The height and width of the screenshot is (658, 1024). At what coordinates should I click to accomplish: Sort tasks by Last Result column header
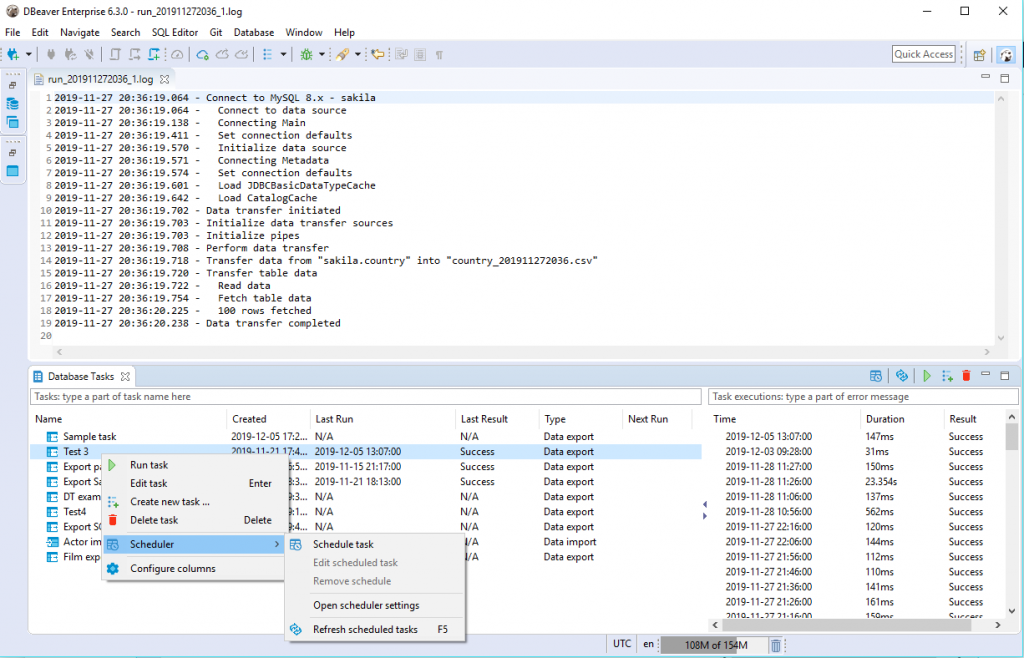click(x=497, y=419)
